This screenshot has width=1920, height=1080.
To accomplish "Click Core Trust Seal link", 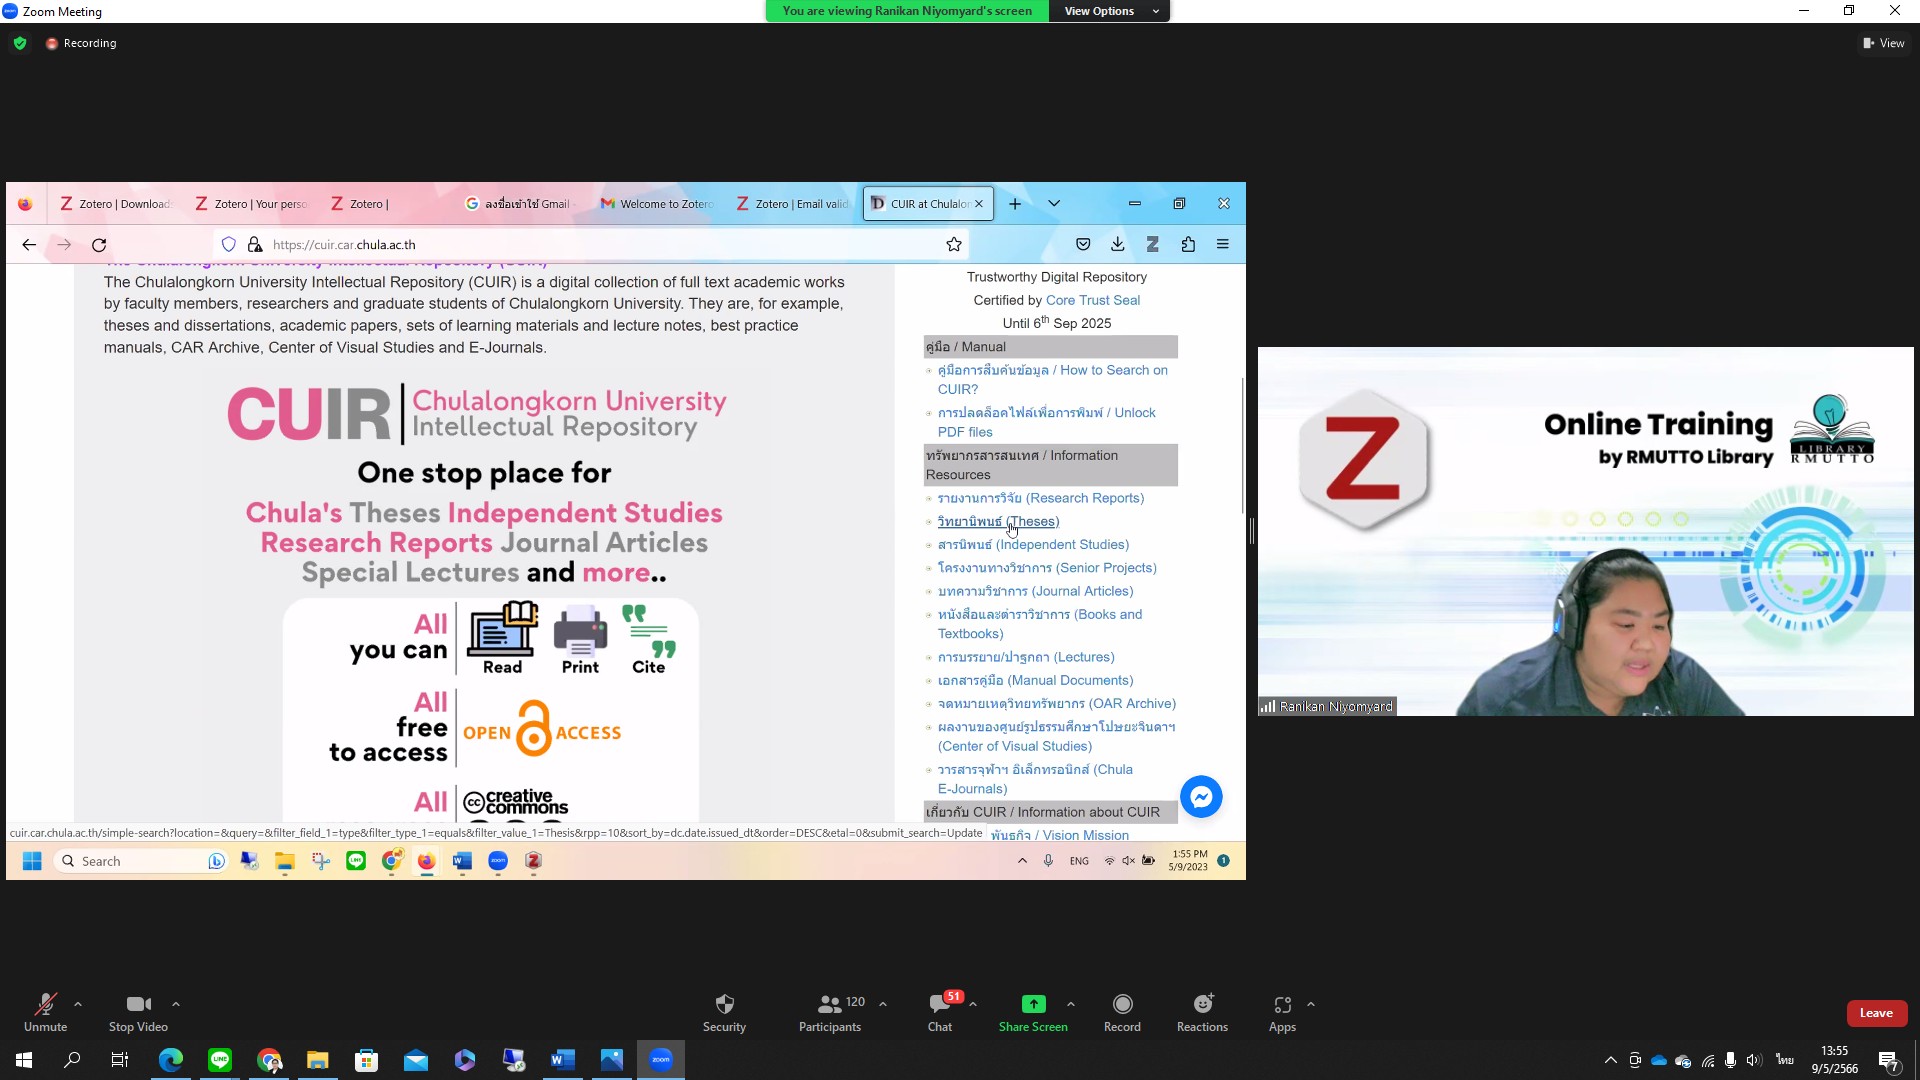I will tap(1092, 300).
